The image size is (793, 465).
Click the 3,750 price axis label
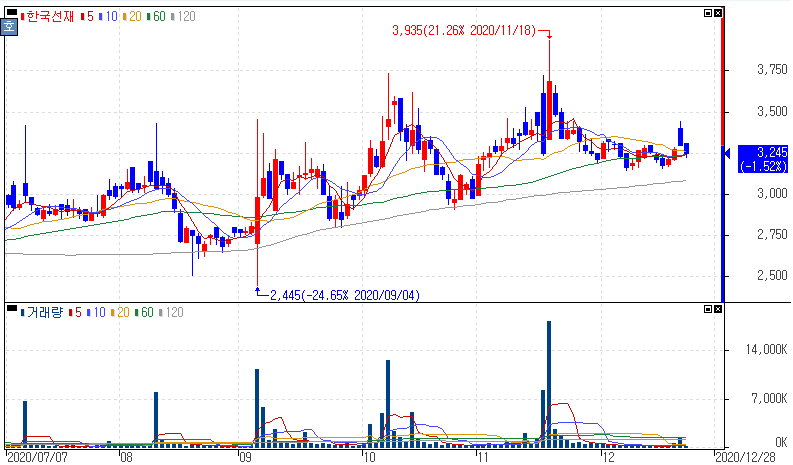(x=772, y=70)
